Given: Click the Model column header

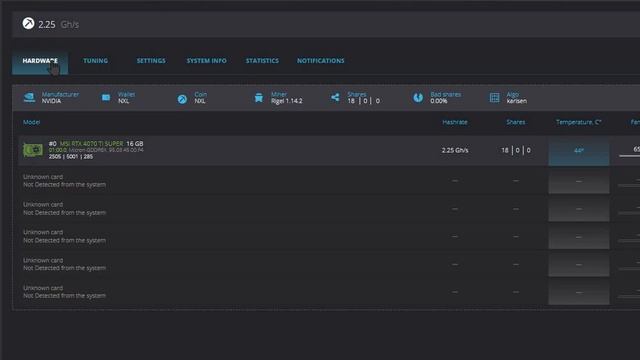Looking at the screenshot, I should point(31,122).
